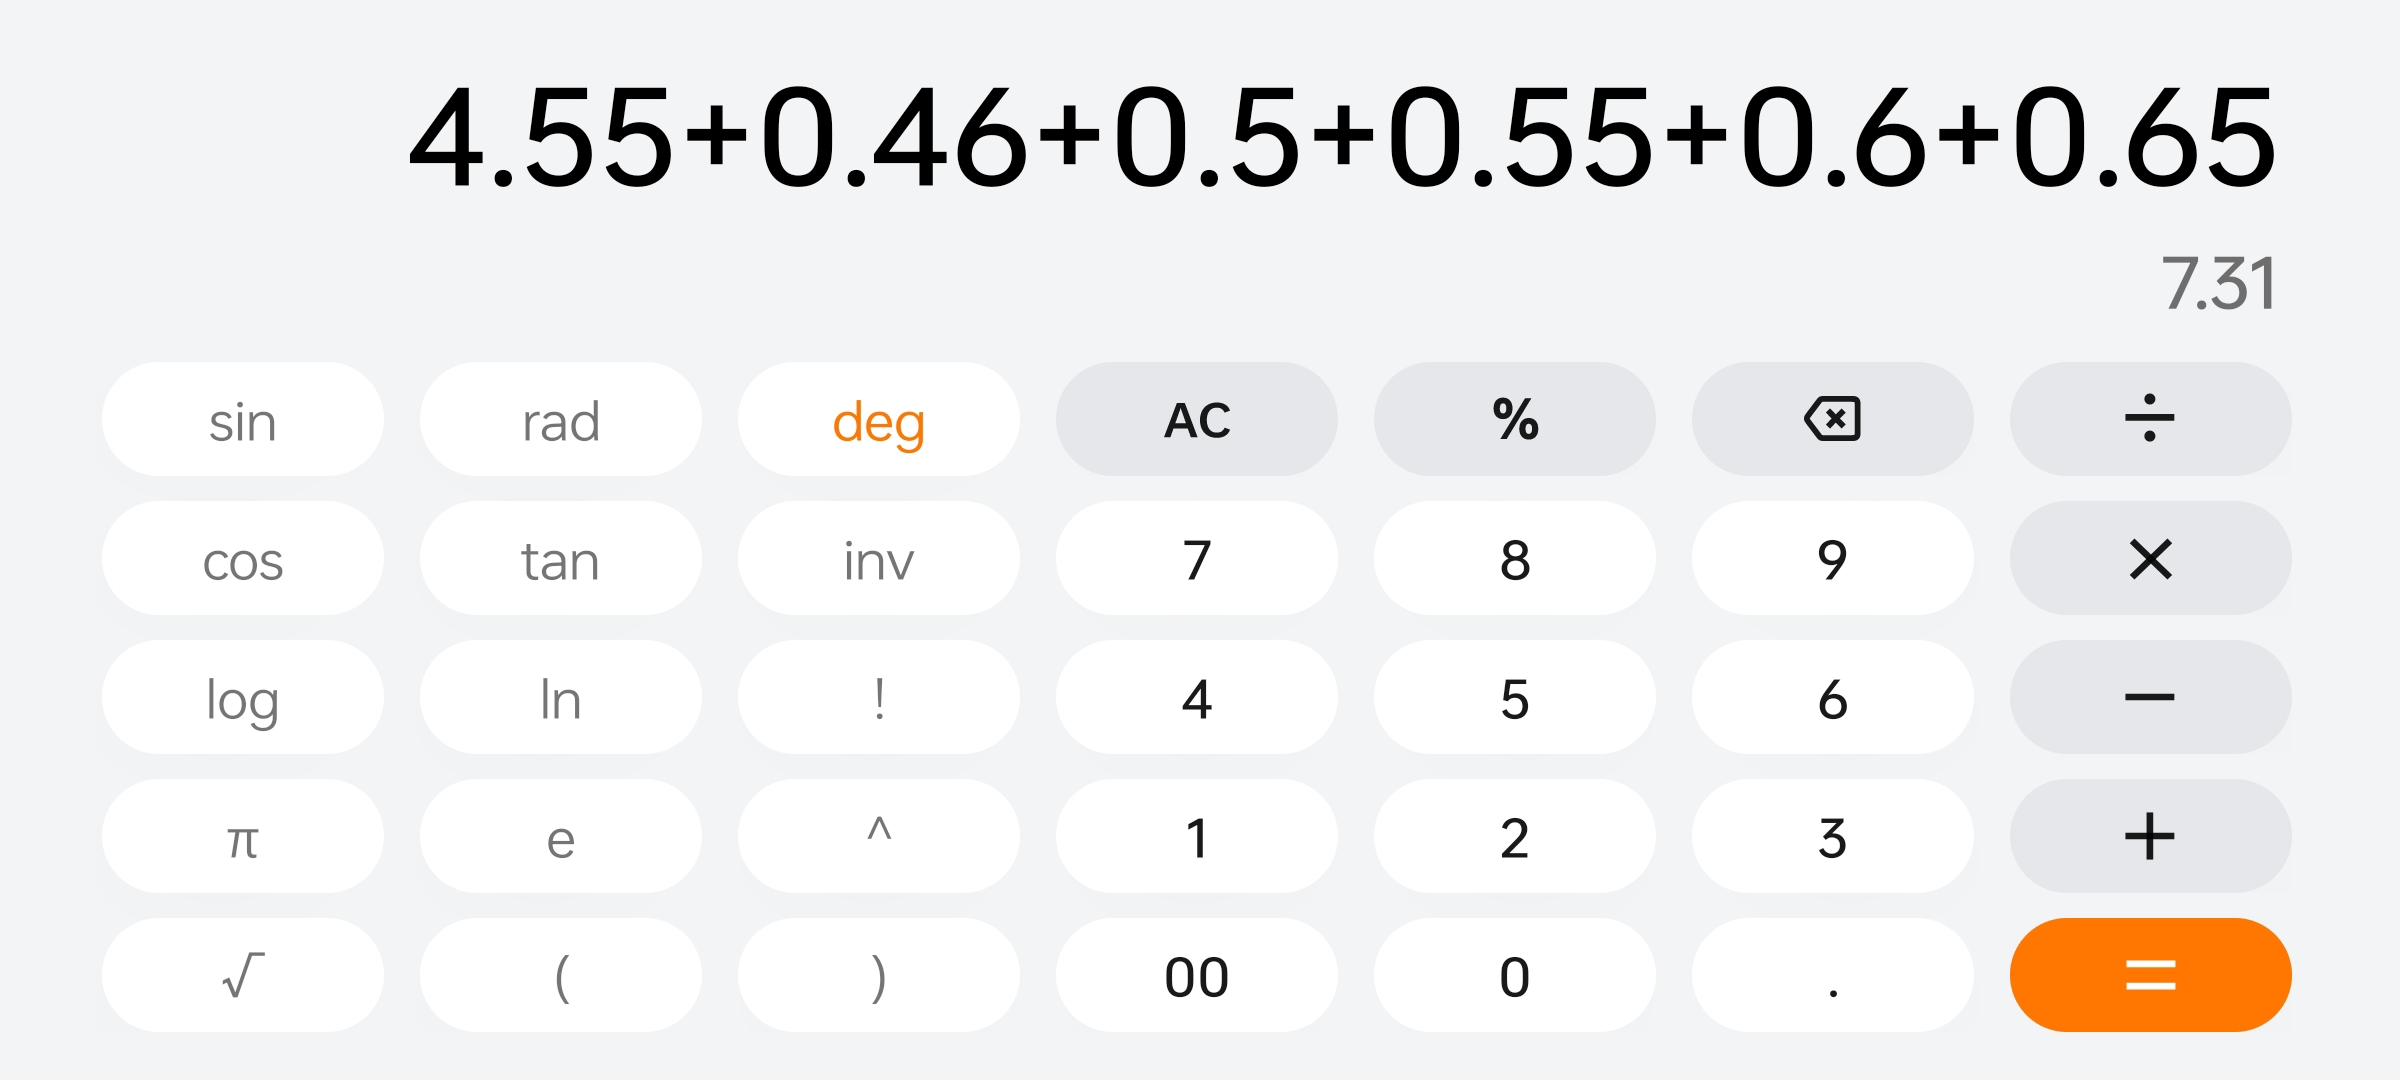2400x1080 pixels.
Task: Insert the pi constant
Action: pyautogui.click(x=243, y=836)
